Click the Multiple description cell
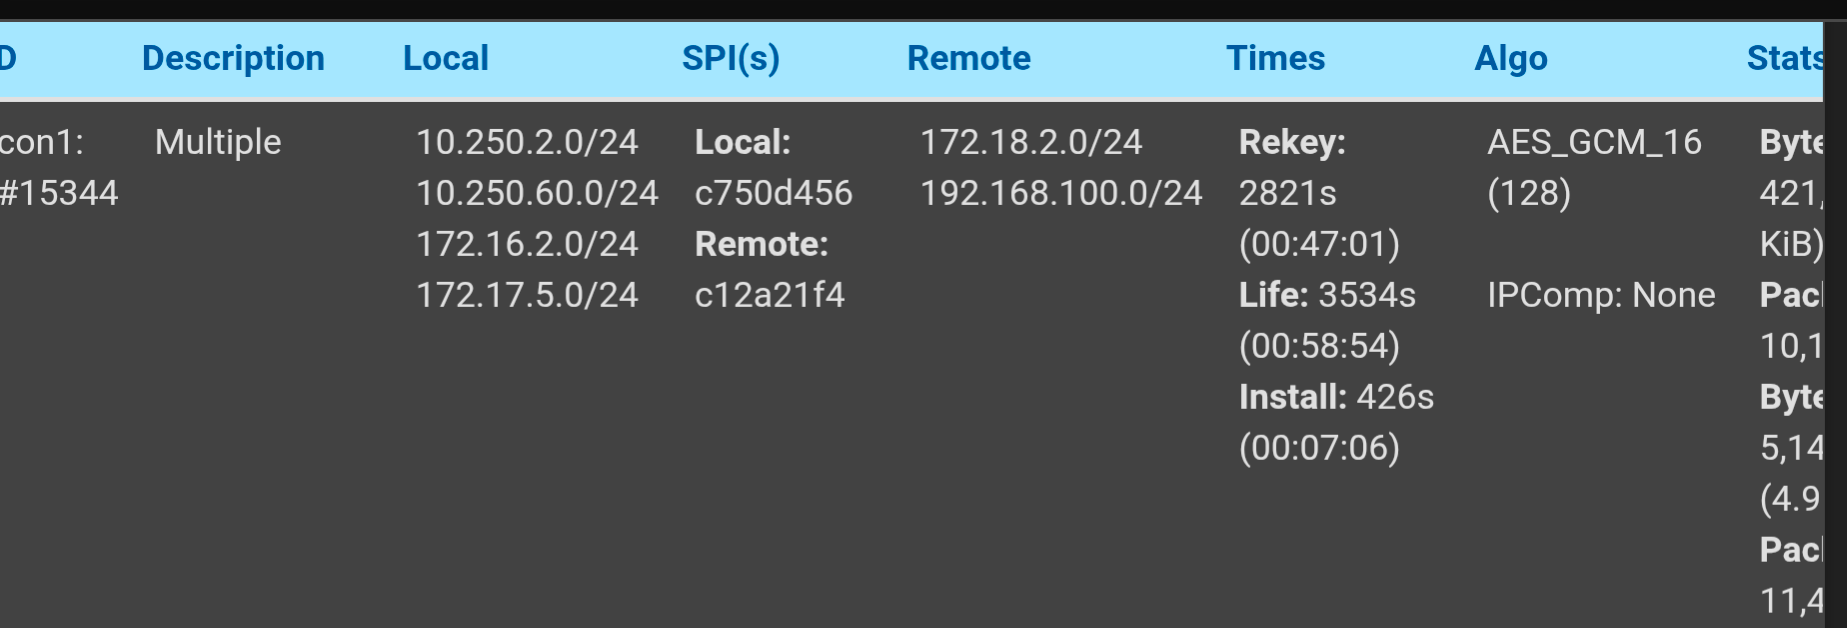This screenshot has width=1847, height=628. pos(218,142)
